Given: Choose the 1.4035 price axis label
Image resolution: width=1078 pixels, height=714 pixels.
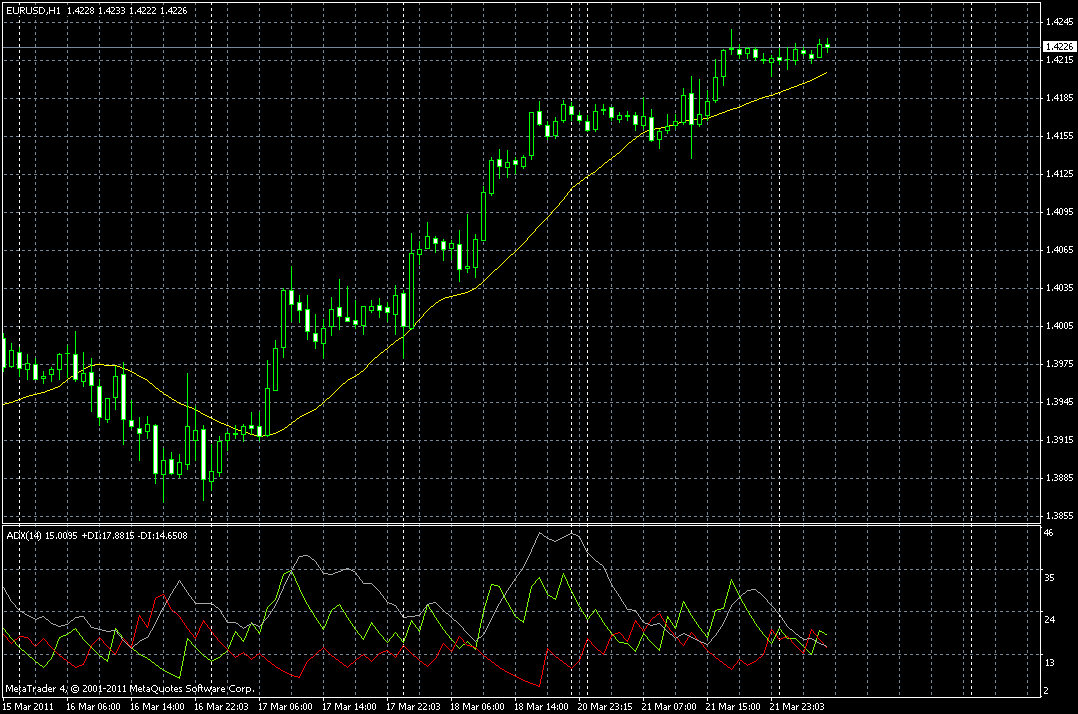Looking at the screenshot, I should 1059,288.
